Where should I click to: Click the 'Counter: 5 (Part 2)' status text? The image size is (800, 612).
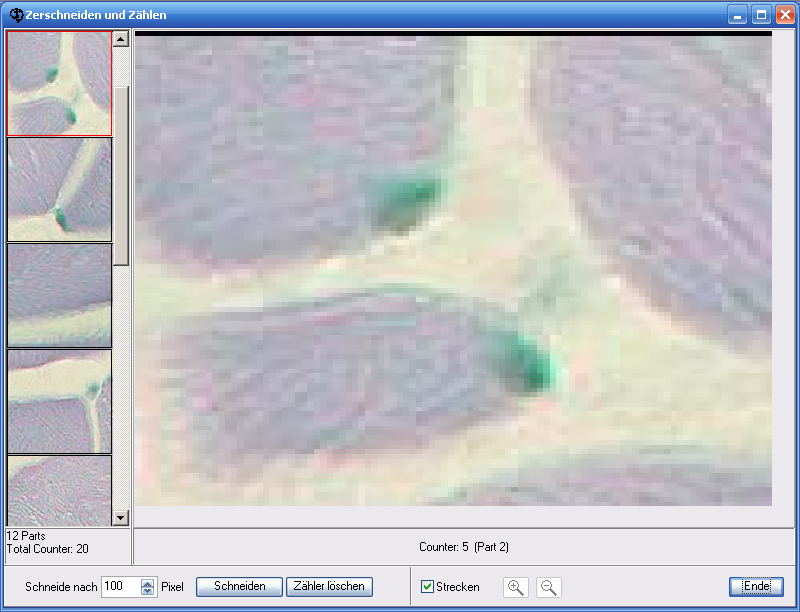464,547
